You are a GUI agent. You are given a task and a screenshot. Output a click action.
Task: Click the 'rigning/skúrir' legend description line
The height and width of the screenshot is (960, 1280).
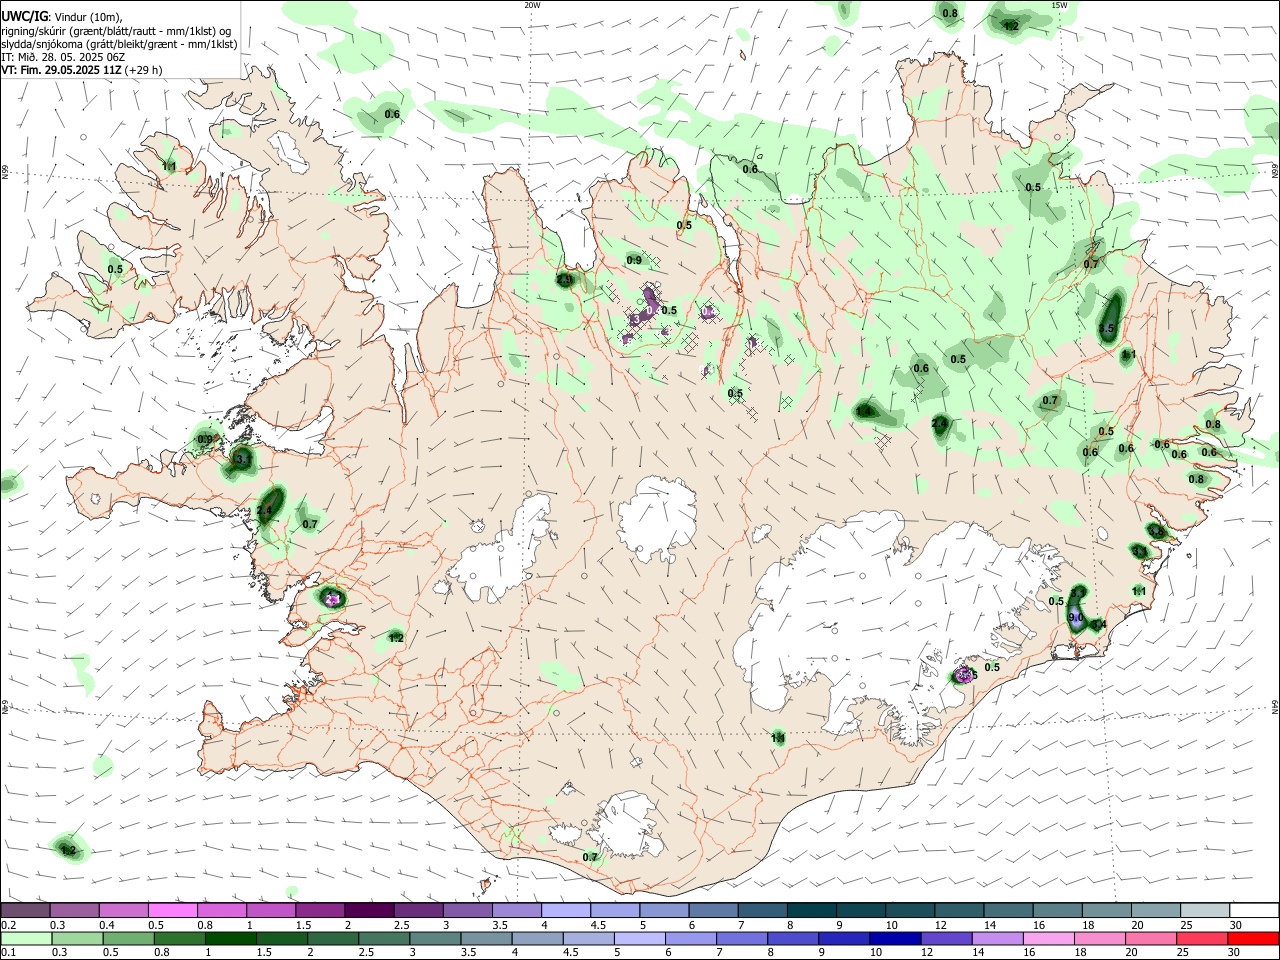click(116, 31)
